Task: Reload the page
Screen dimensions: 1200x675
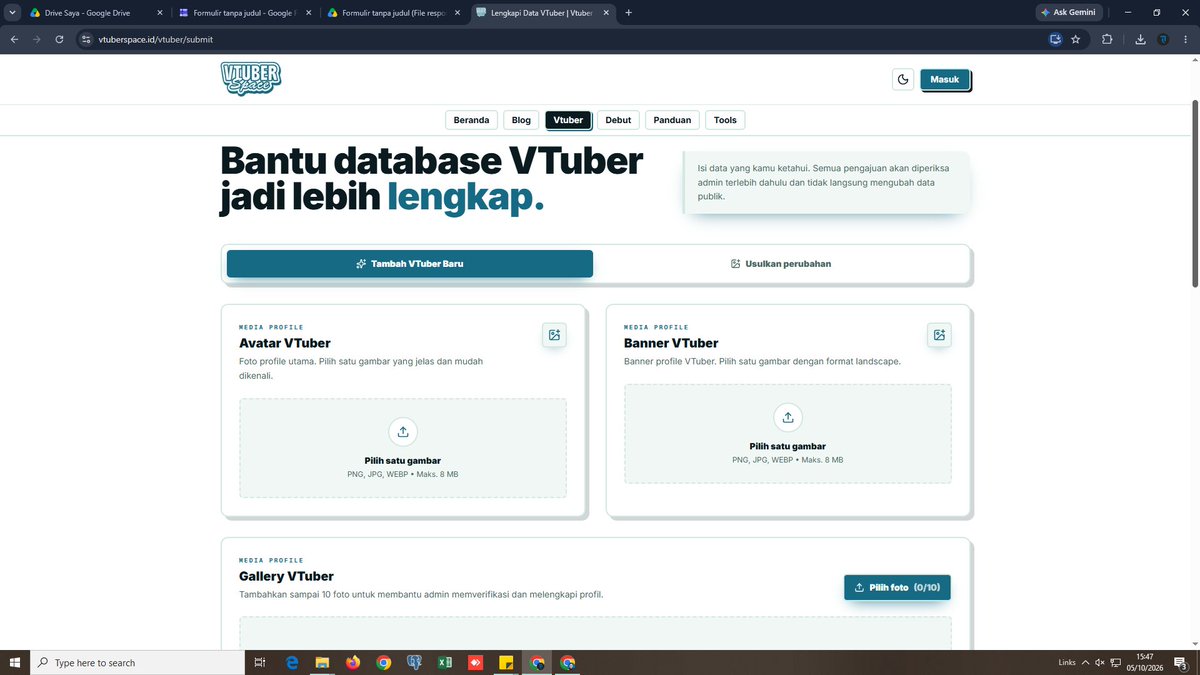Action: point(60,39)
